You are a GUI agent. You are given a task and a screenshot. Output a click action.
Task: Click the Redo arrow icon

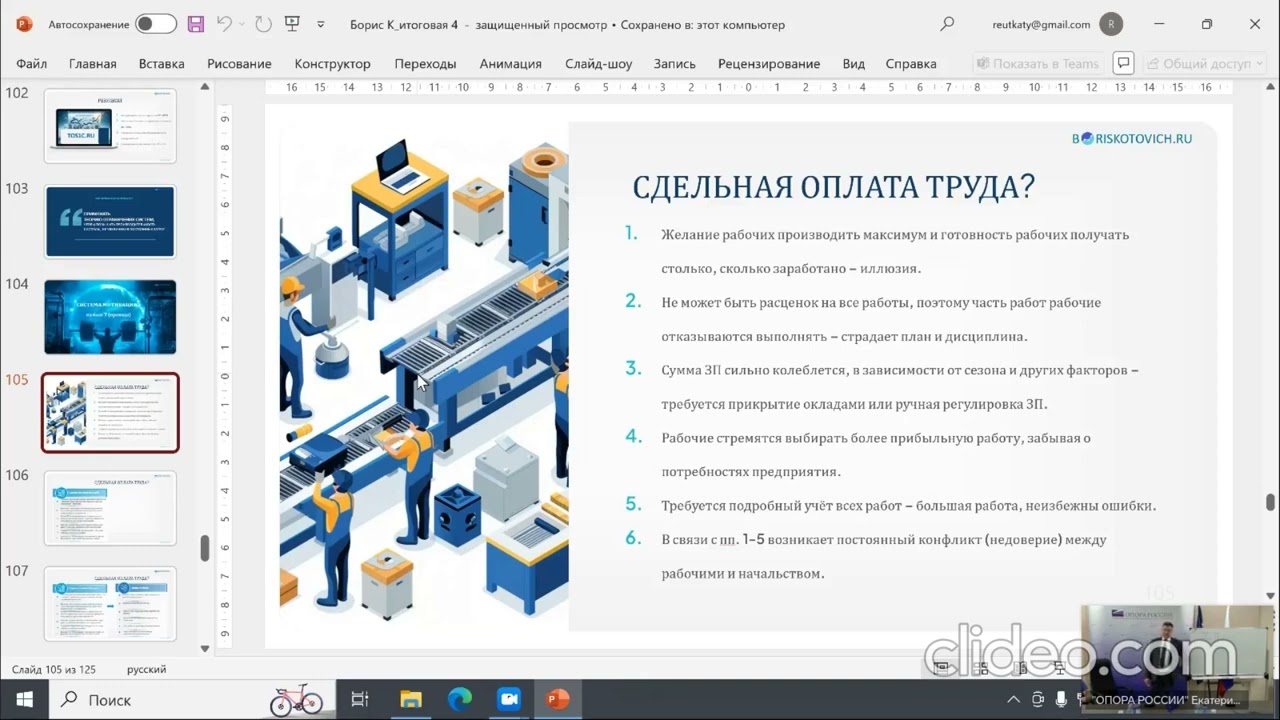click(263, 24)
